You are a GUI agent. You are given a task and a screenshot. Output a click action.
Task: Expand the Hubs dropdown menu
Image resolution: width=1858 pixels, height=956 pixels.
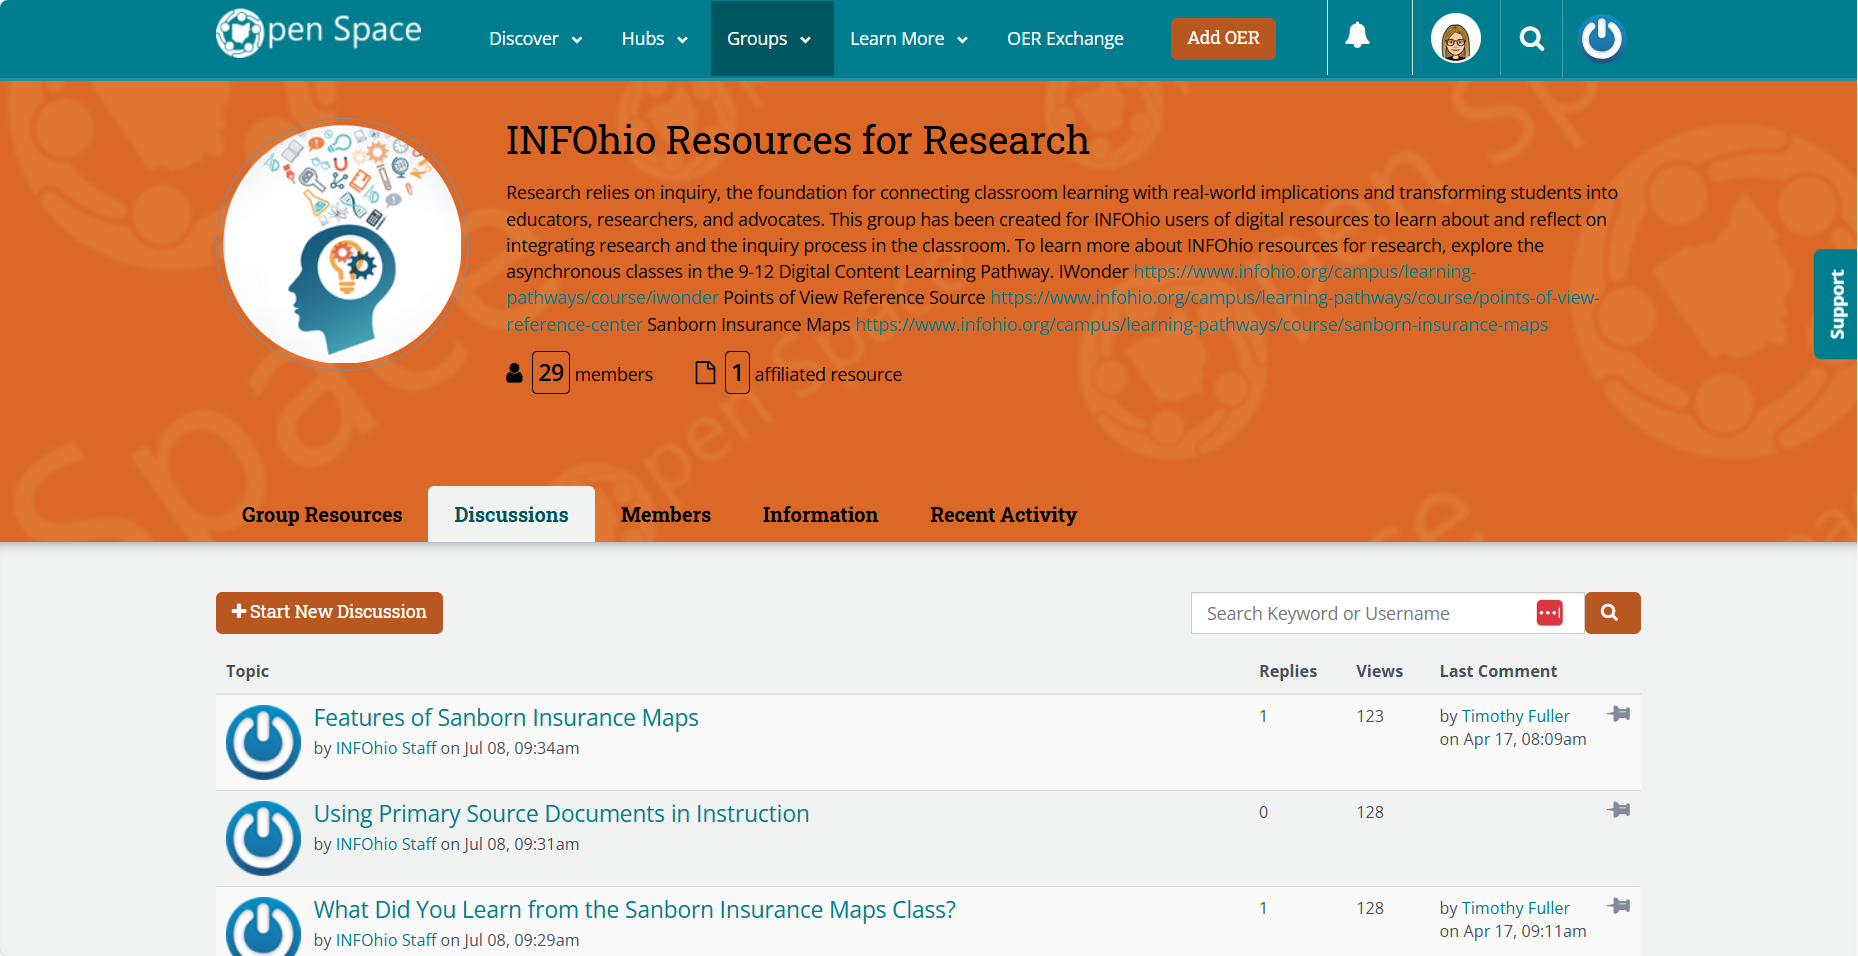coord(654,39)
